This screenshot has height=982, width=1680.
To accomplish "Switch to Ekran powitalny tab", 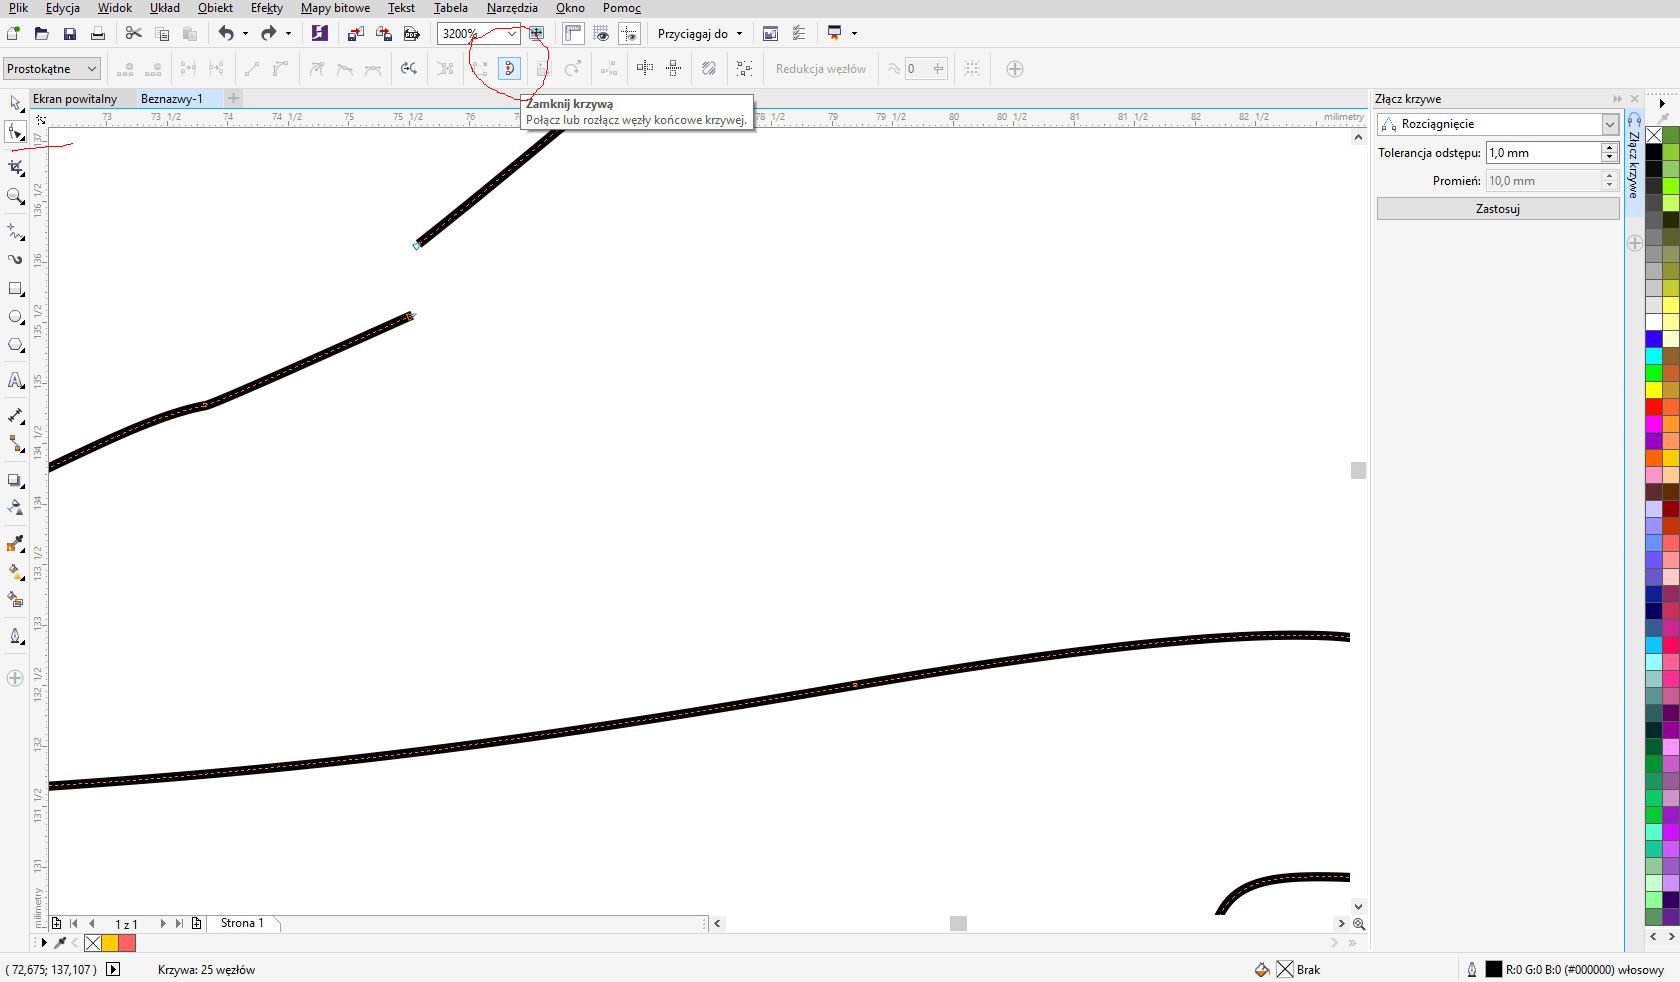I will (x=75, y=99).
